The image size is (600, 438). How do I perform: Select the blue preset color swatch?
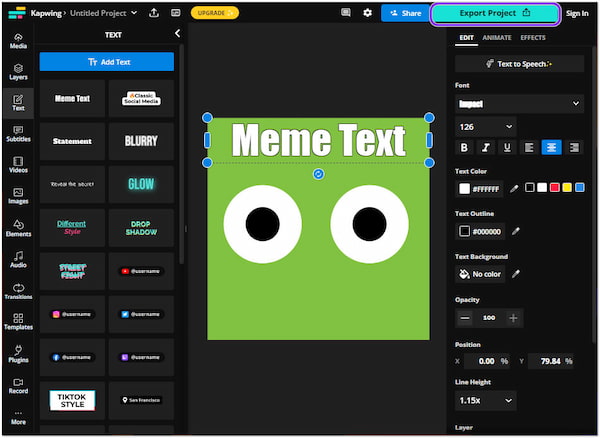pyautogui.click(x=580, y=187)
